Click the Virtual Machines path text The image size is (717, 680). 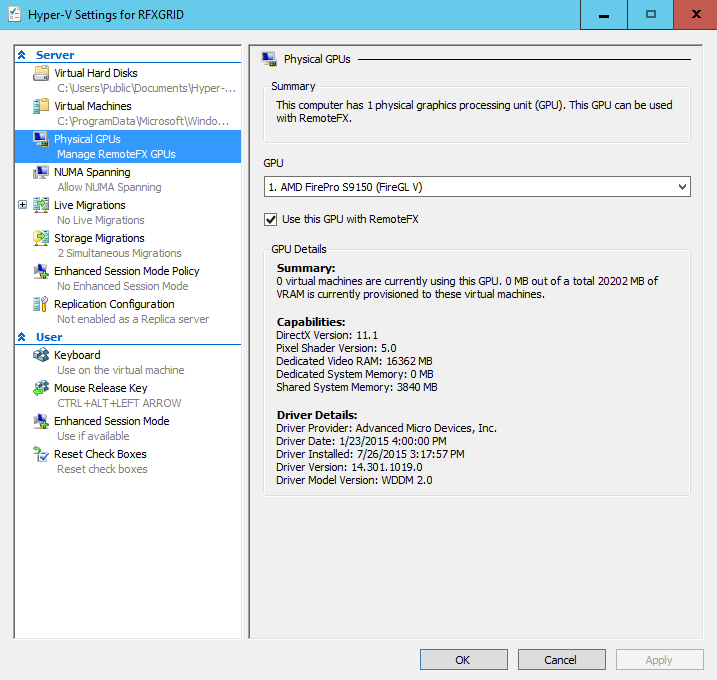[143, 121]
